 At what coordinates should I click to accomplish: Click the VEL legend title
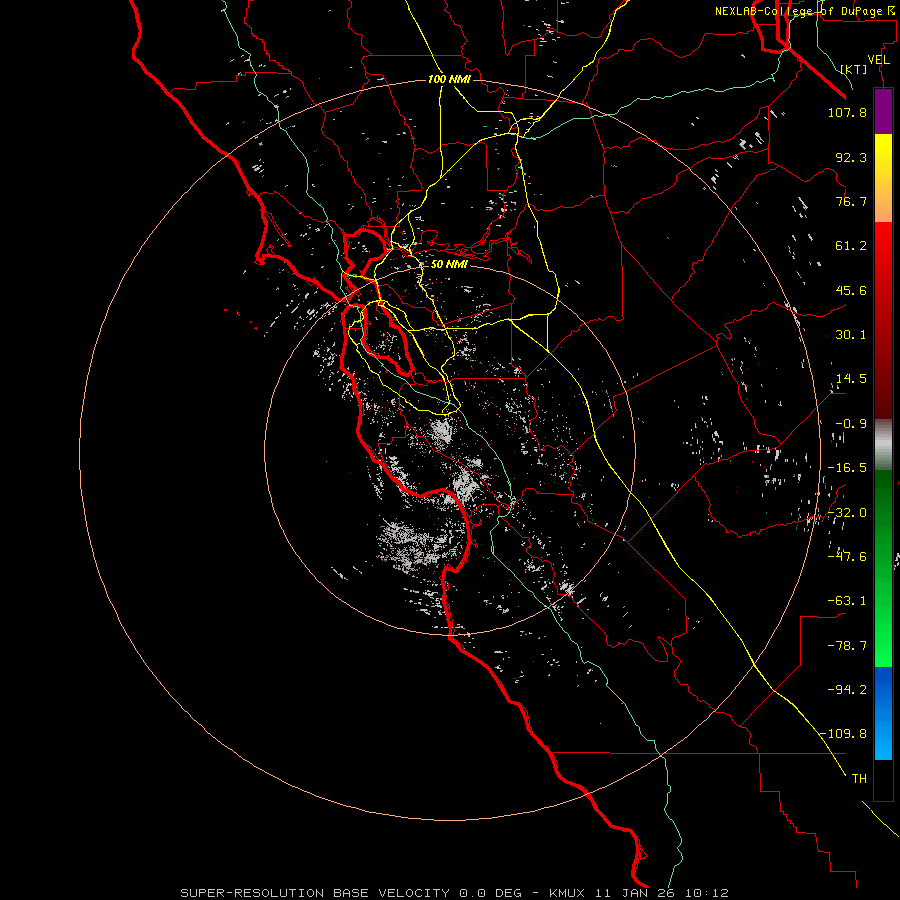878,60
